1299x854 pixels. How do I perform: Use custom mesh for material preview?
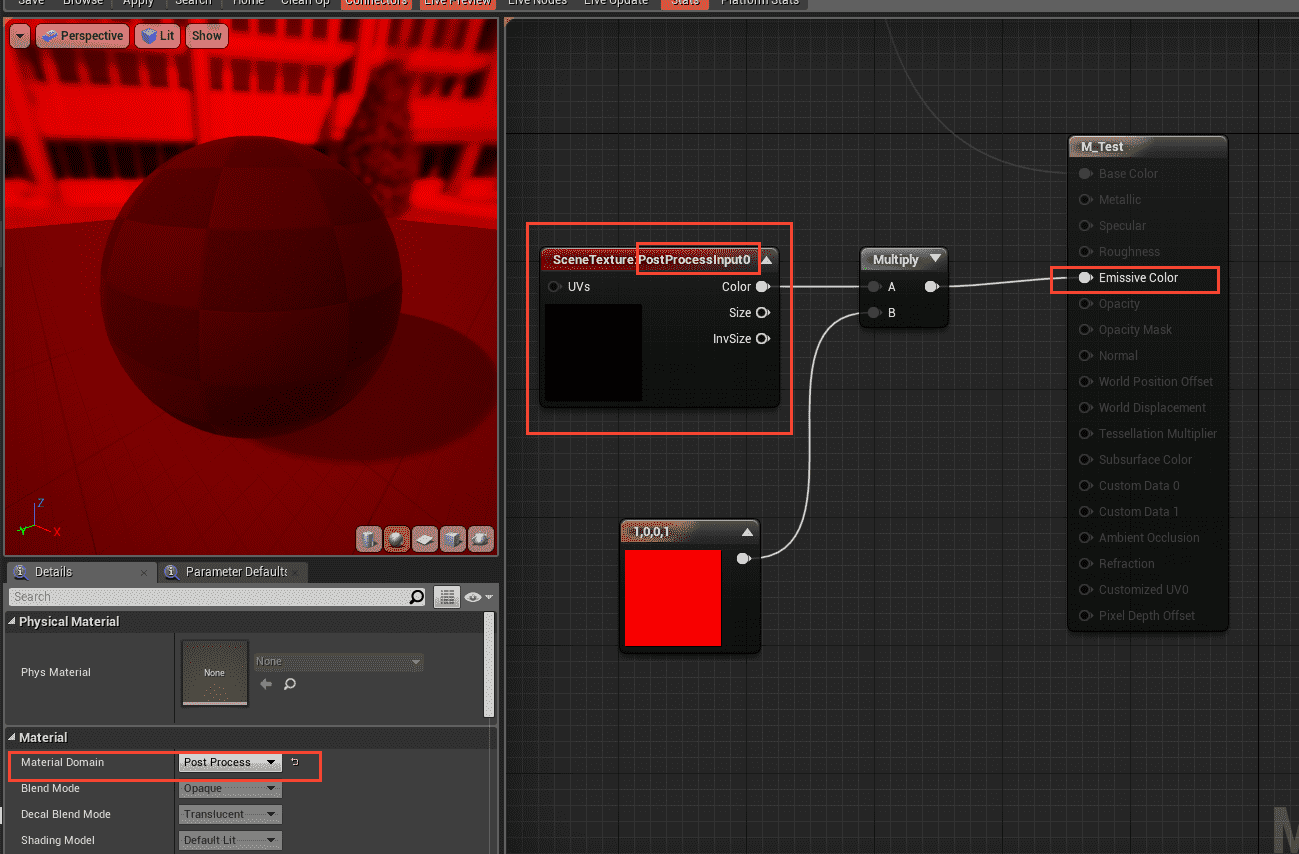click(481, 540)
